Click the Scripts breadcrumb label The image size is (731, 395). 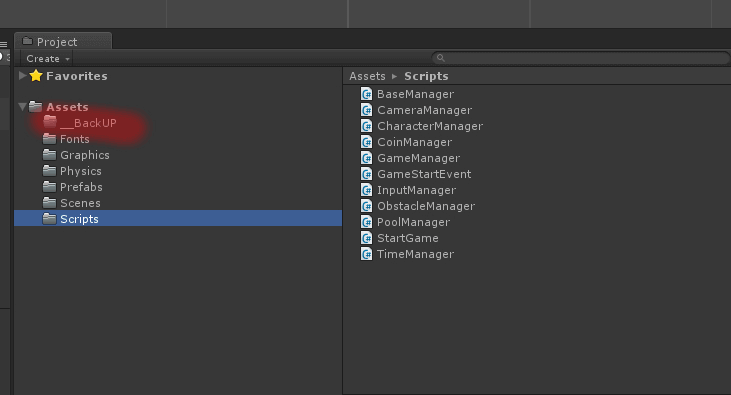point(426,76)
